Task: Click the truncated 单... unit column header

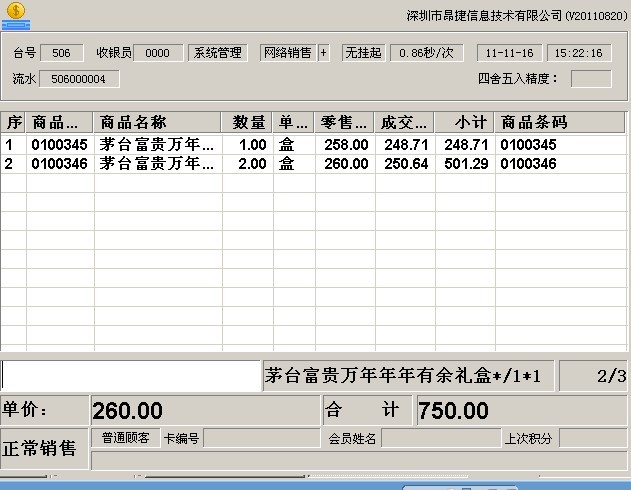Action: click(x=294, y=122)
